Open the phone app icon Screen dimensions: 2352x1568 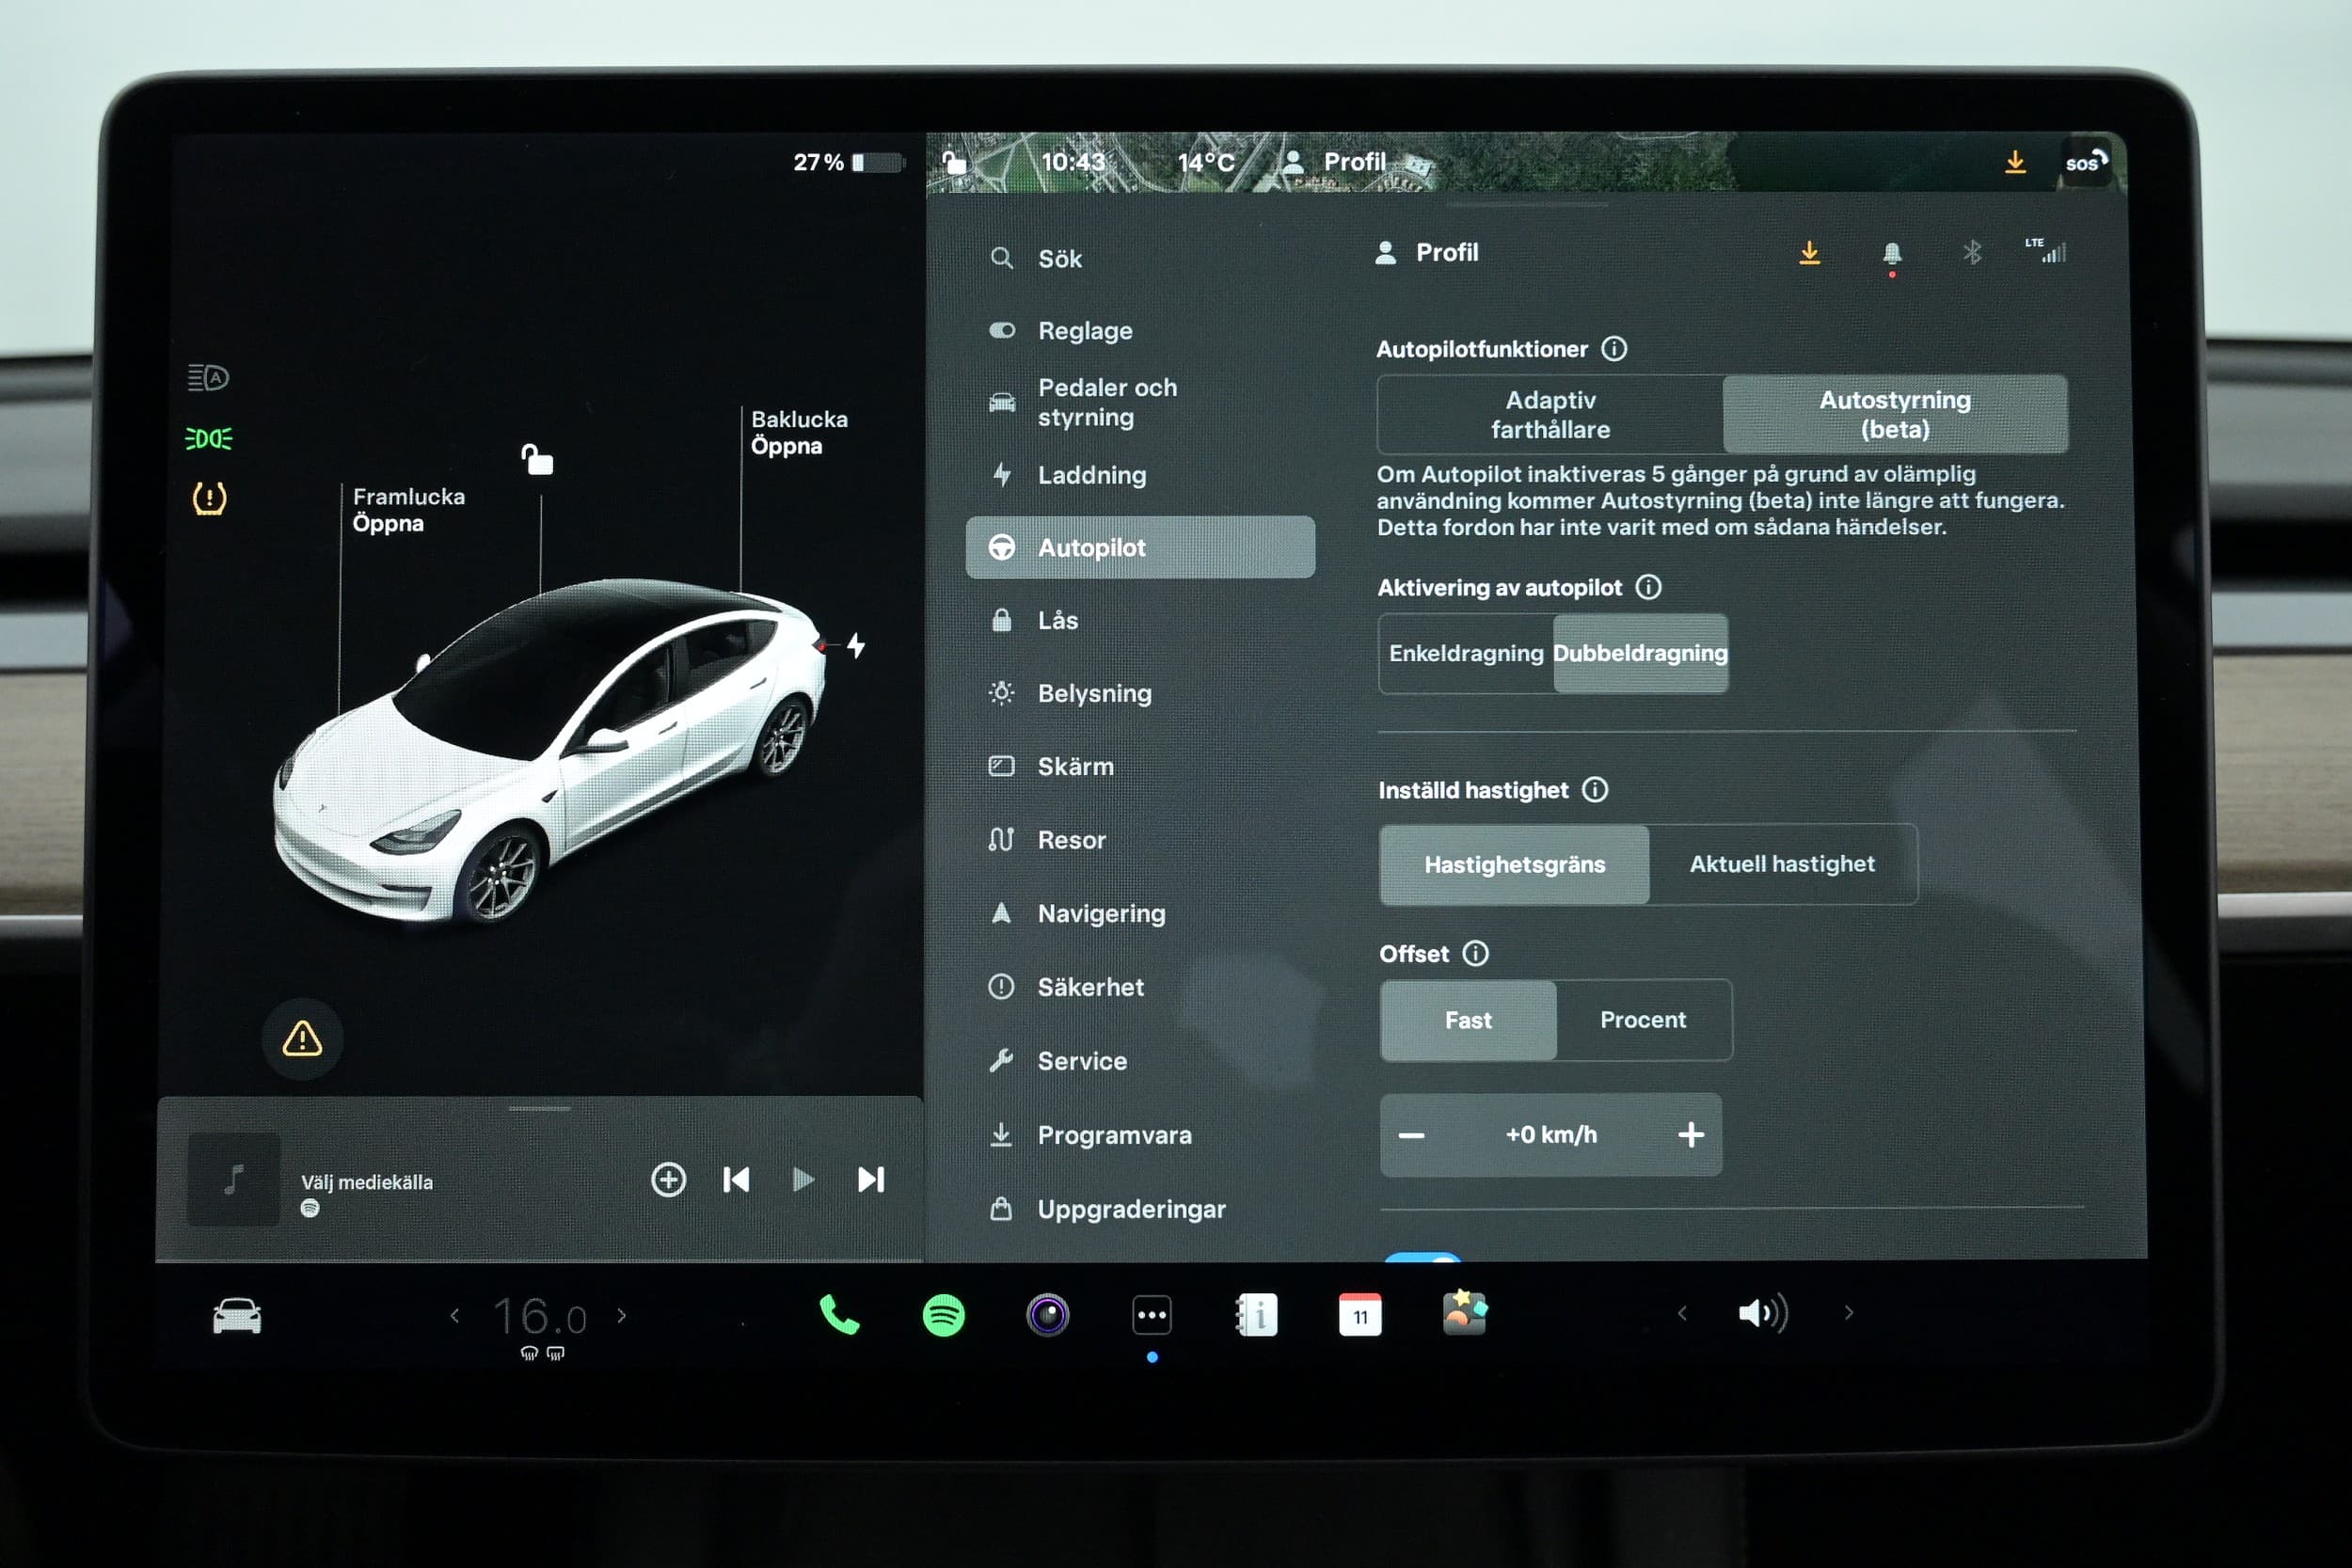coord(839,1315)
